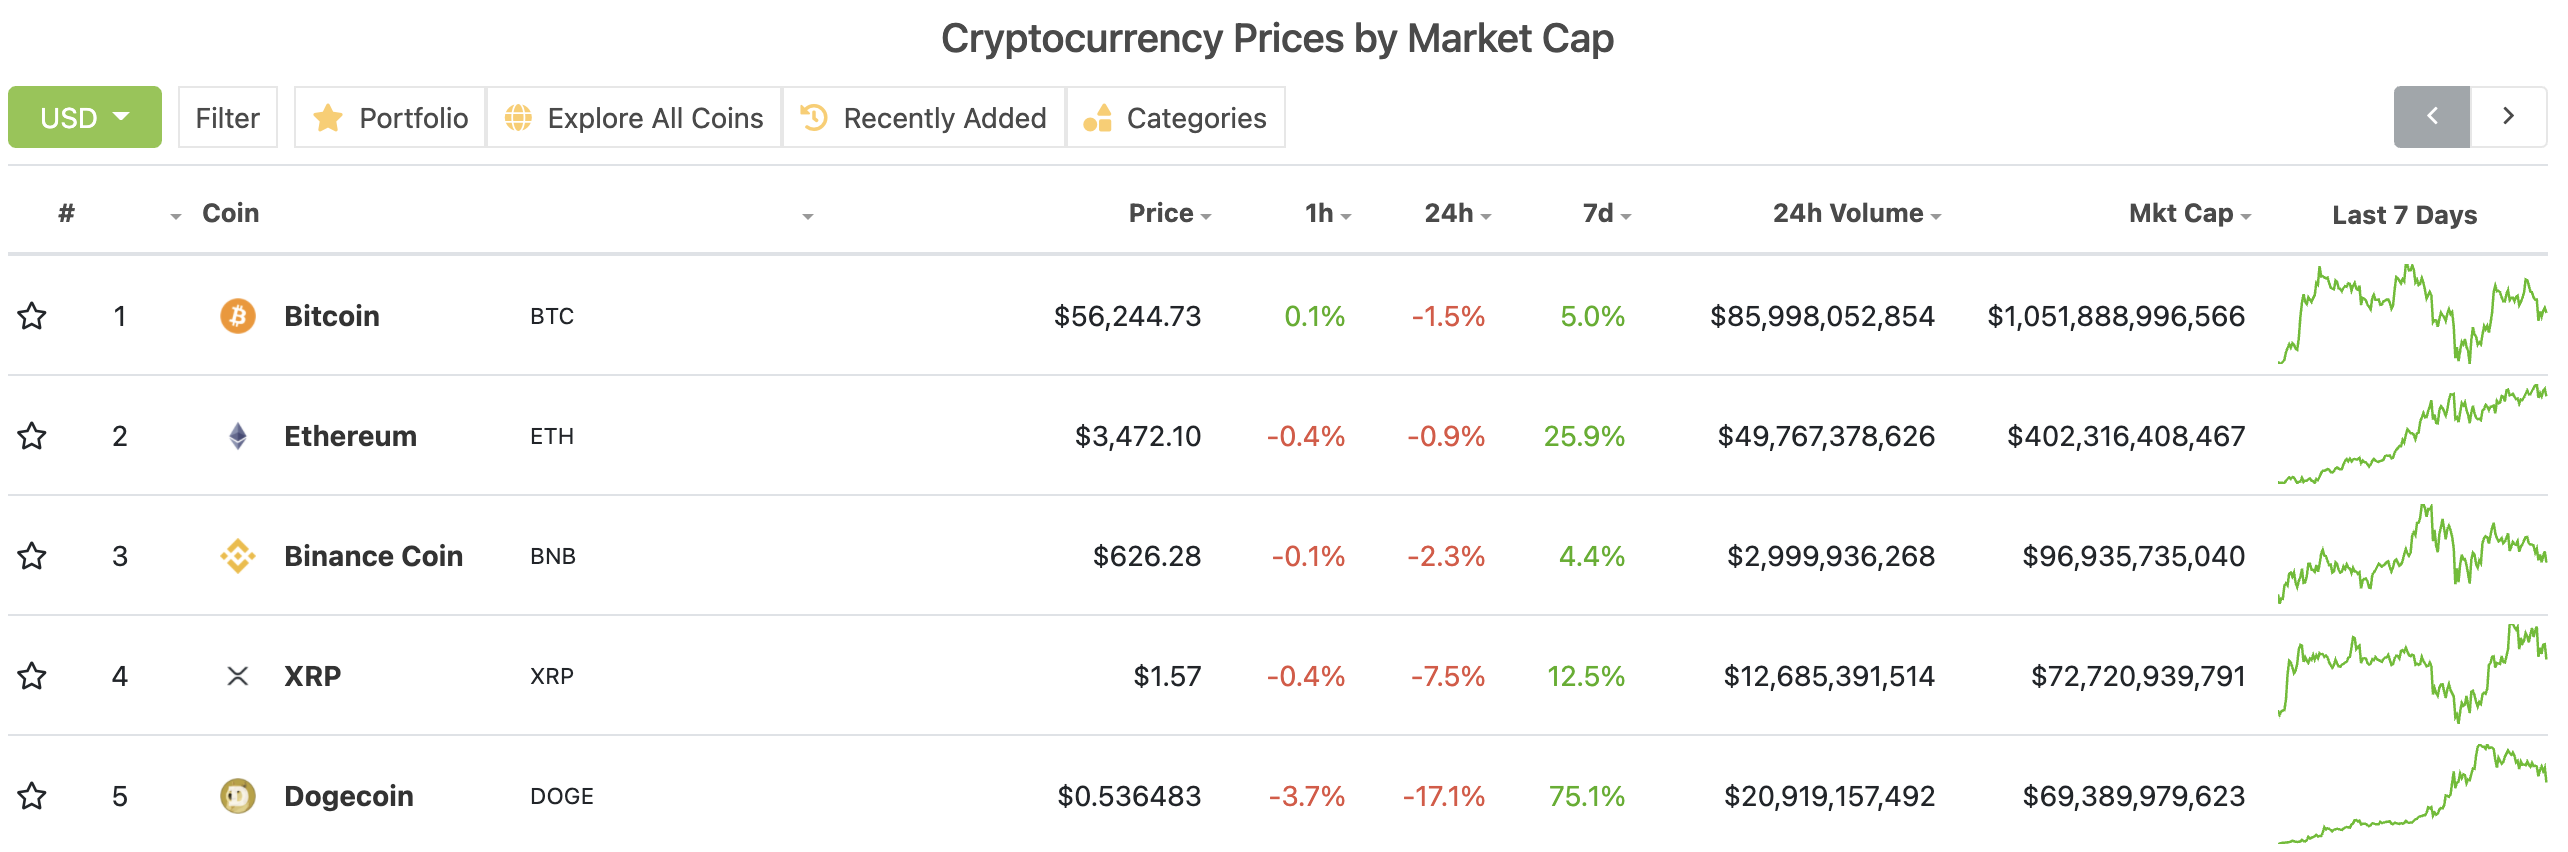Screen dimensions: 2568x852
Task: Star Ethereum to add to favorites
Action: 32,436
